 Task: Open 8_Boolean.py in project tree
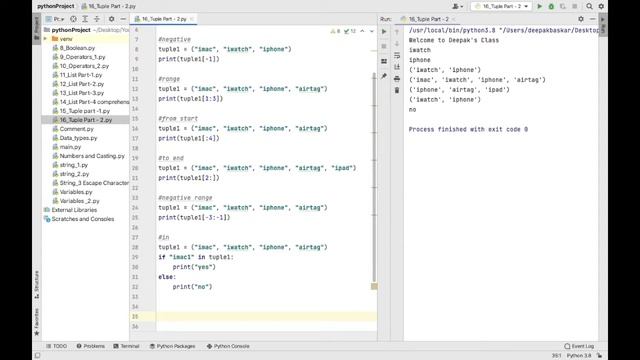(77, 48)
